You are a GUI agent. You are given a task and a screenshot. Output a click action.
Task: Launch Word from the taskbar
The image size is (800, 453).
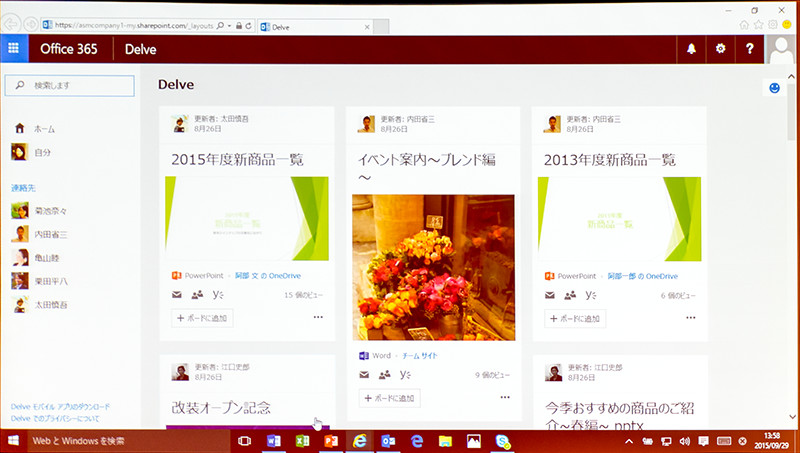coord(273,441)
